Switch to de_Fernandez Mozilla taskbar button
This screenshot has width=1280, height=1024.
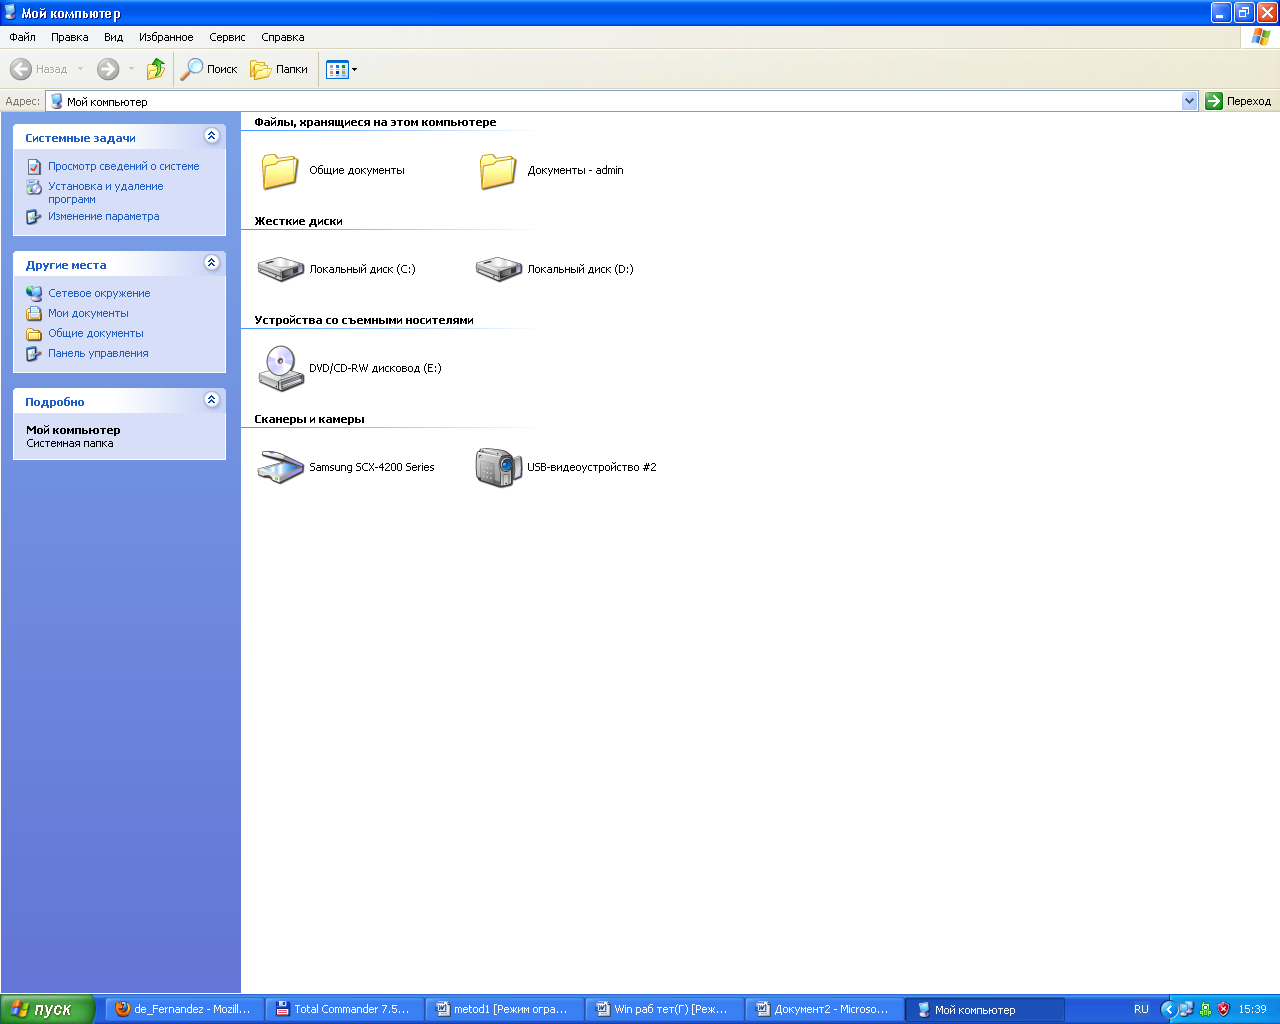pos(185,1009)
